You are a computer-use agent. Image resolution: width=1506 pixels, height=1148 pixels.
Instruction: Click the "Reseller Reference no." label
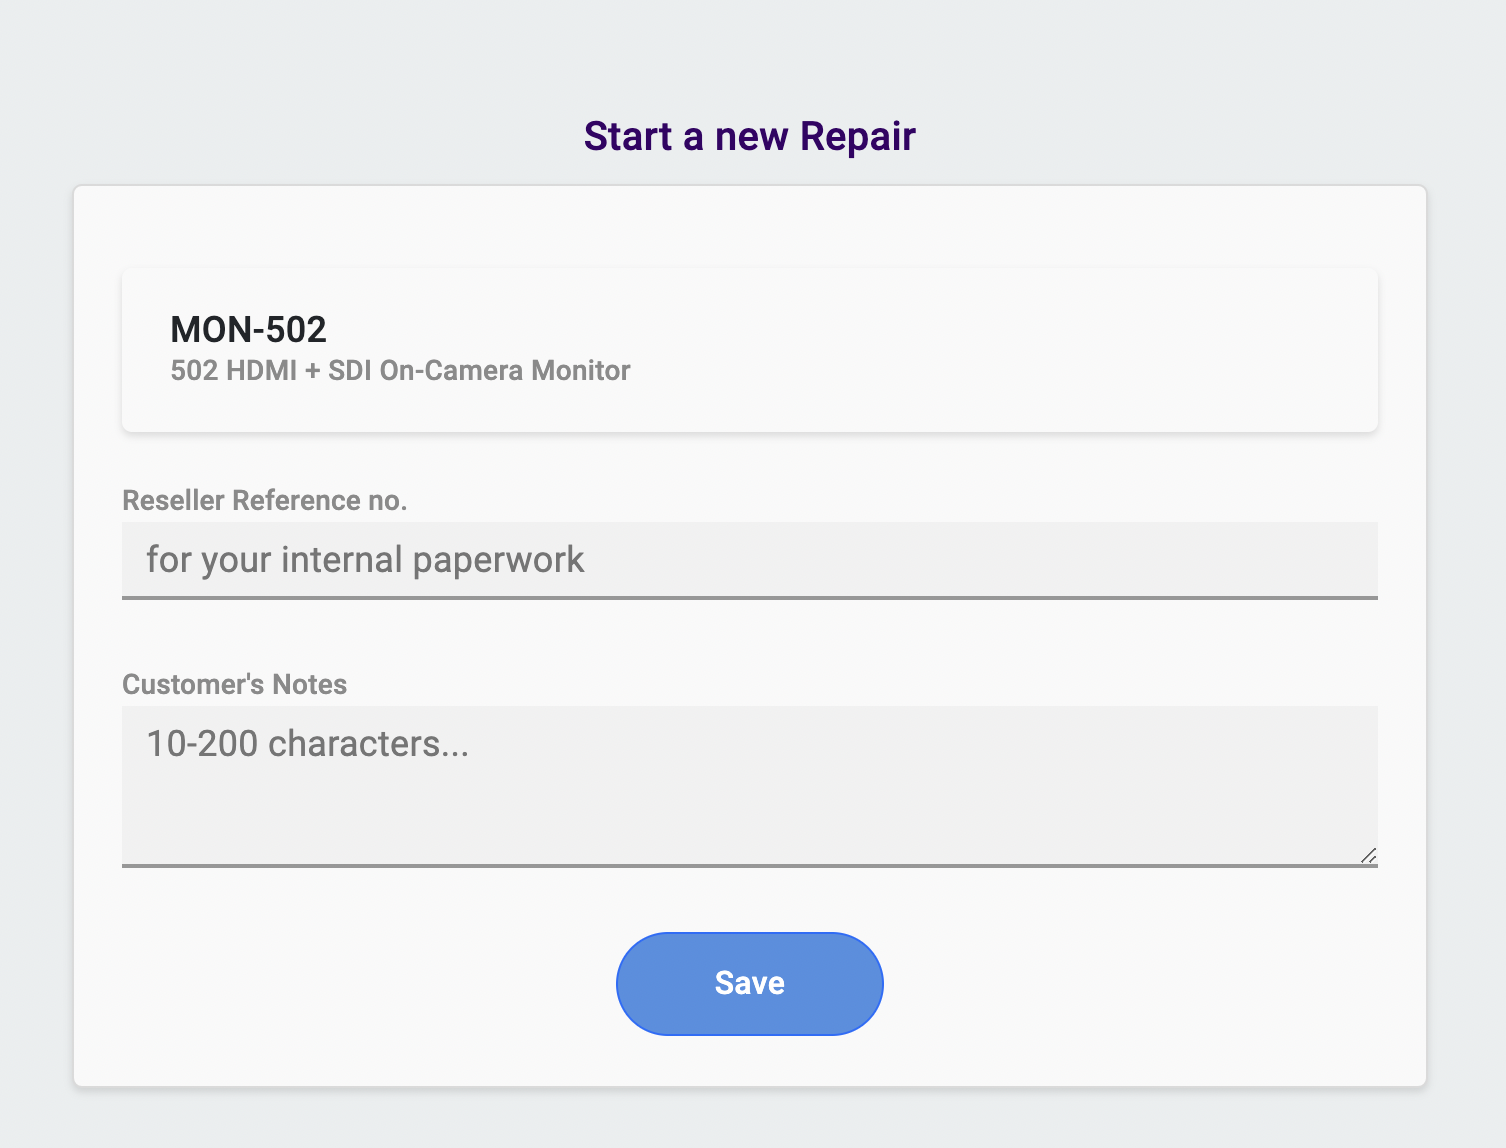point(264,500)
